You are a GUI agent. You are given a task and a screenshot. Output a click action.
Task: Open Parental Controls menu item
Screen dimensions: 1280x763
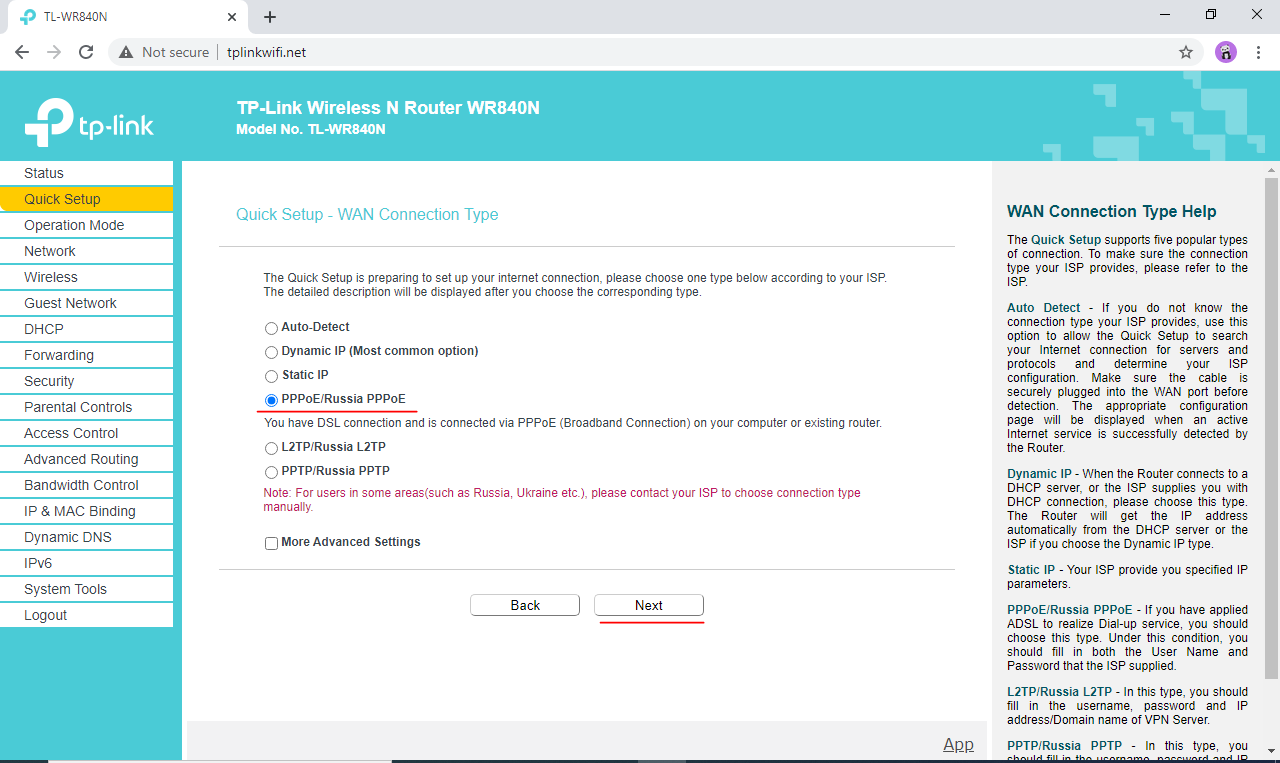click(86, 407)
